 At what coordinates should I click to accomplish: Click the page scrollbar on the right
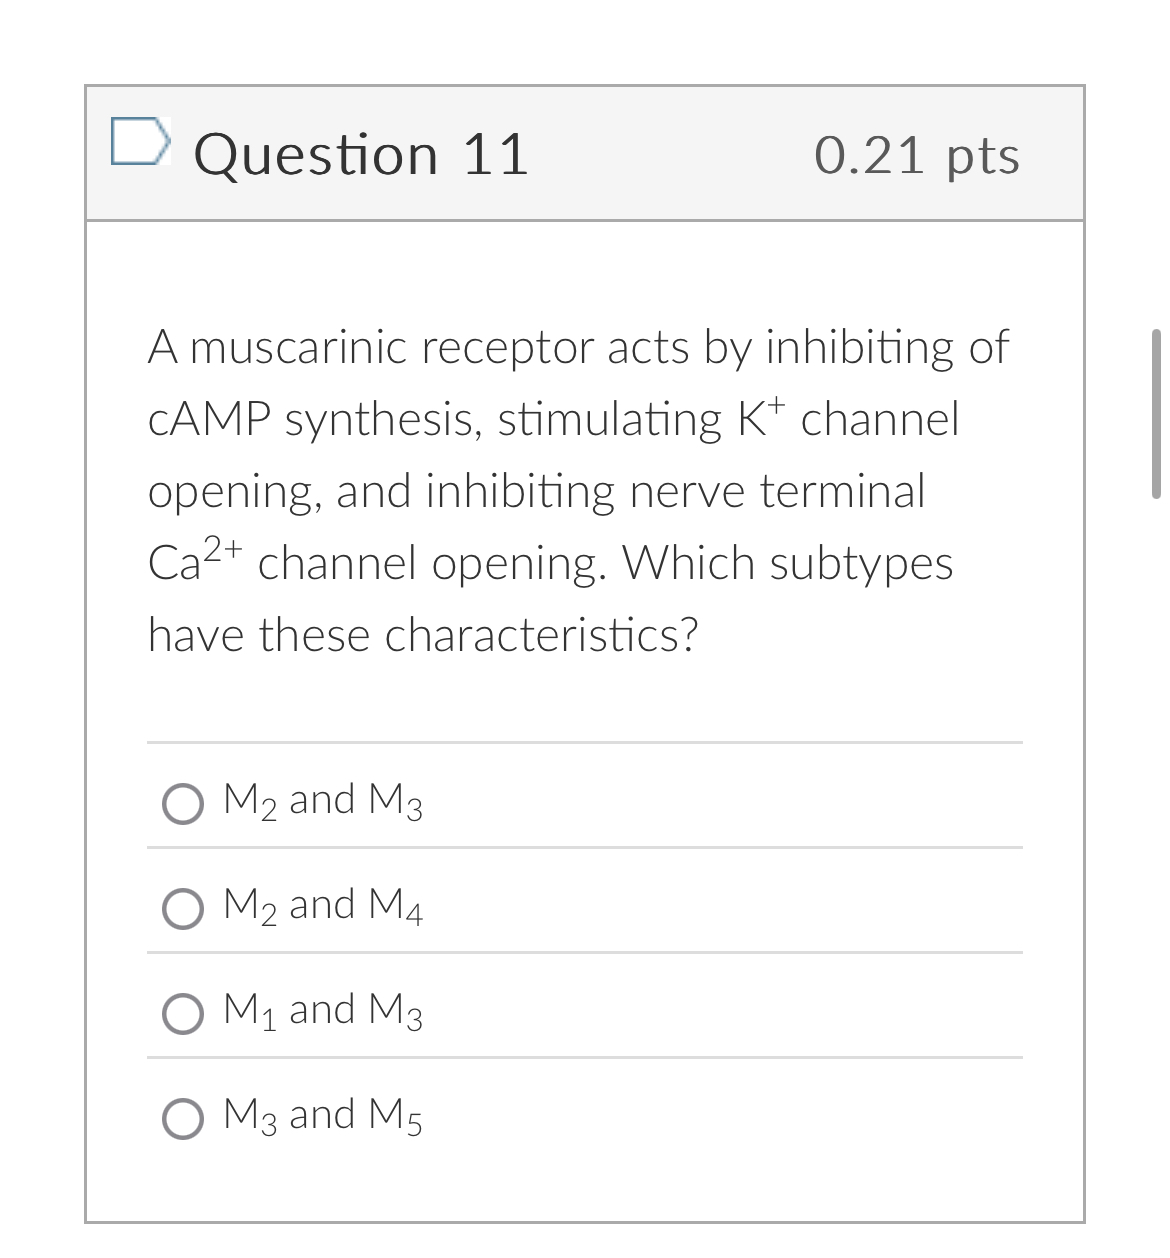point(1157,410)
